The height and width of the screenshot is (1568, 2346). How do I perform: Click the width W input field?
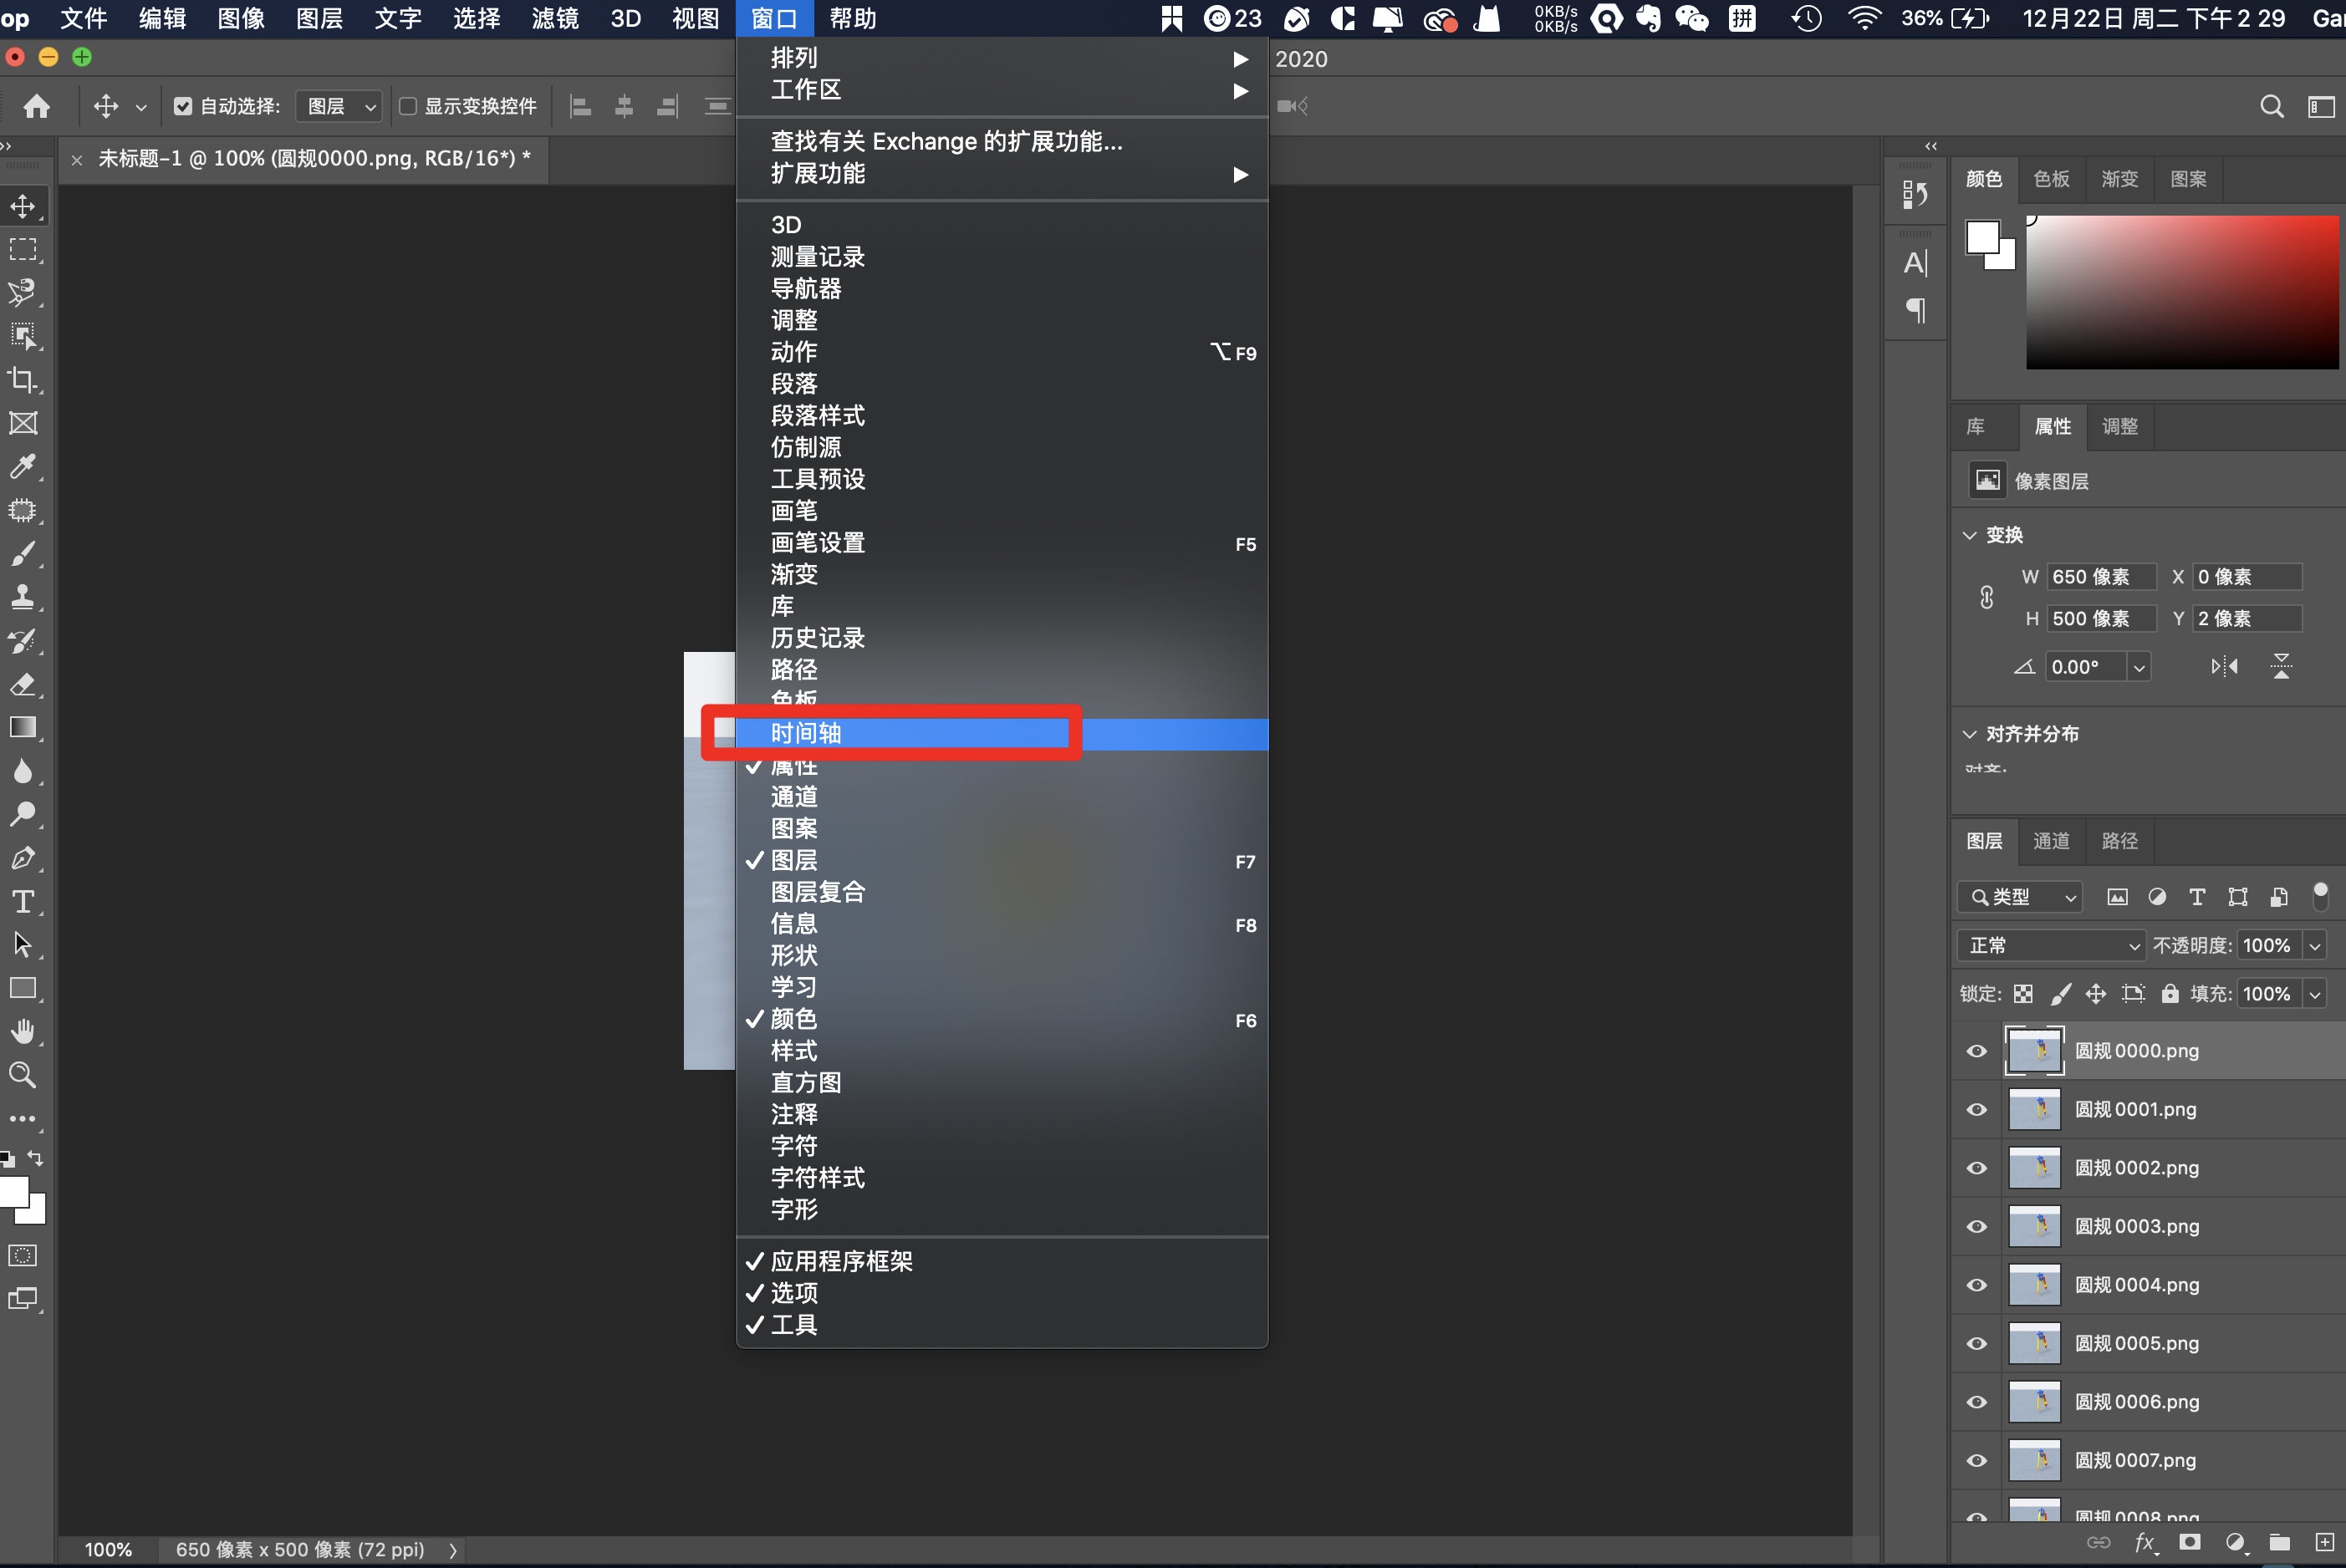pyautogui.click(x=2099, y=577)
